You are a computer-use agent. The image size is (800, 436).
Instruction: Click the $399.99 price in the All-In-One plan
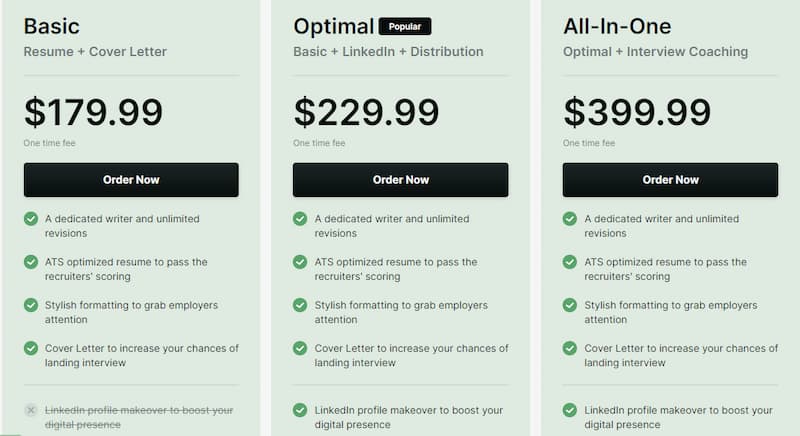(x=637, y=112)
